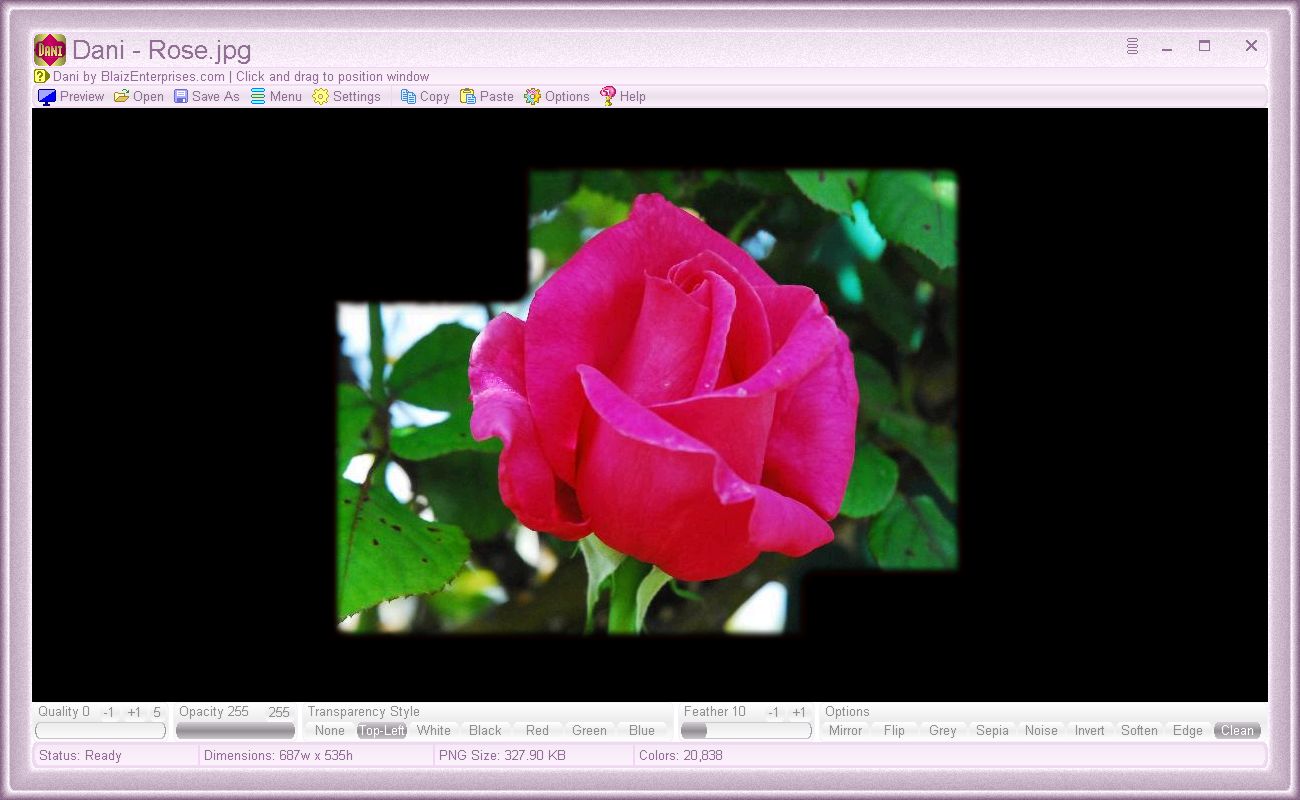1300x800 pixels.
Task: Set Opacity to 255 preset
Action: click(279, 712)
